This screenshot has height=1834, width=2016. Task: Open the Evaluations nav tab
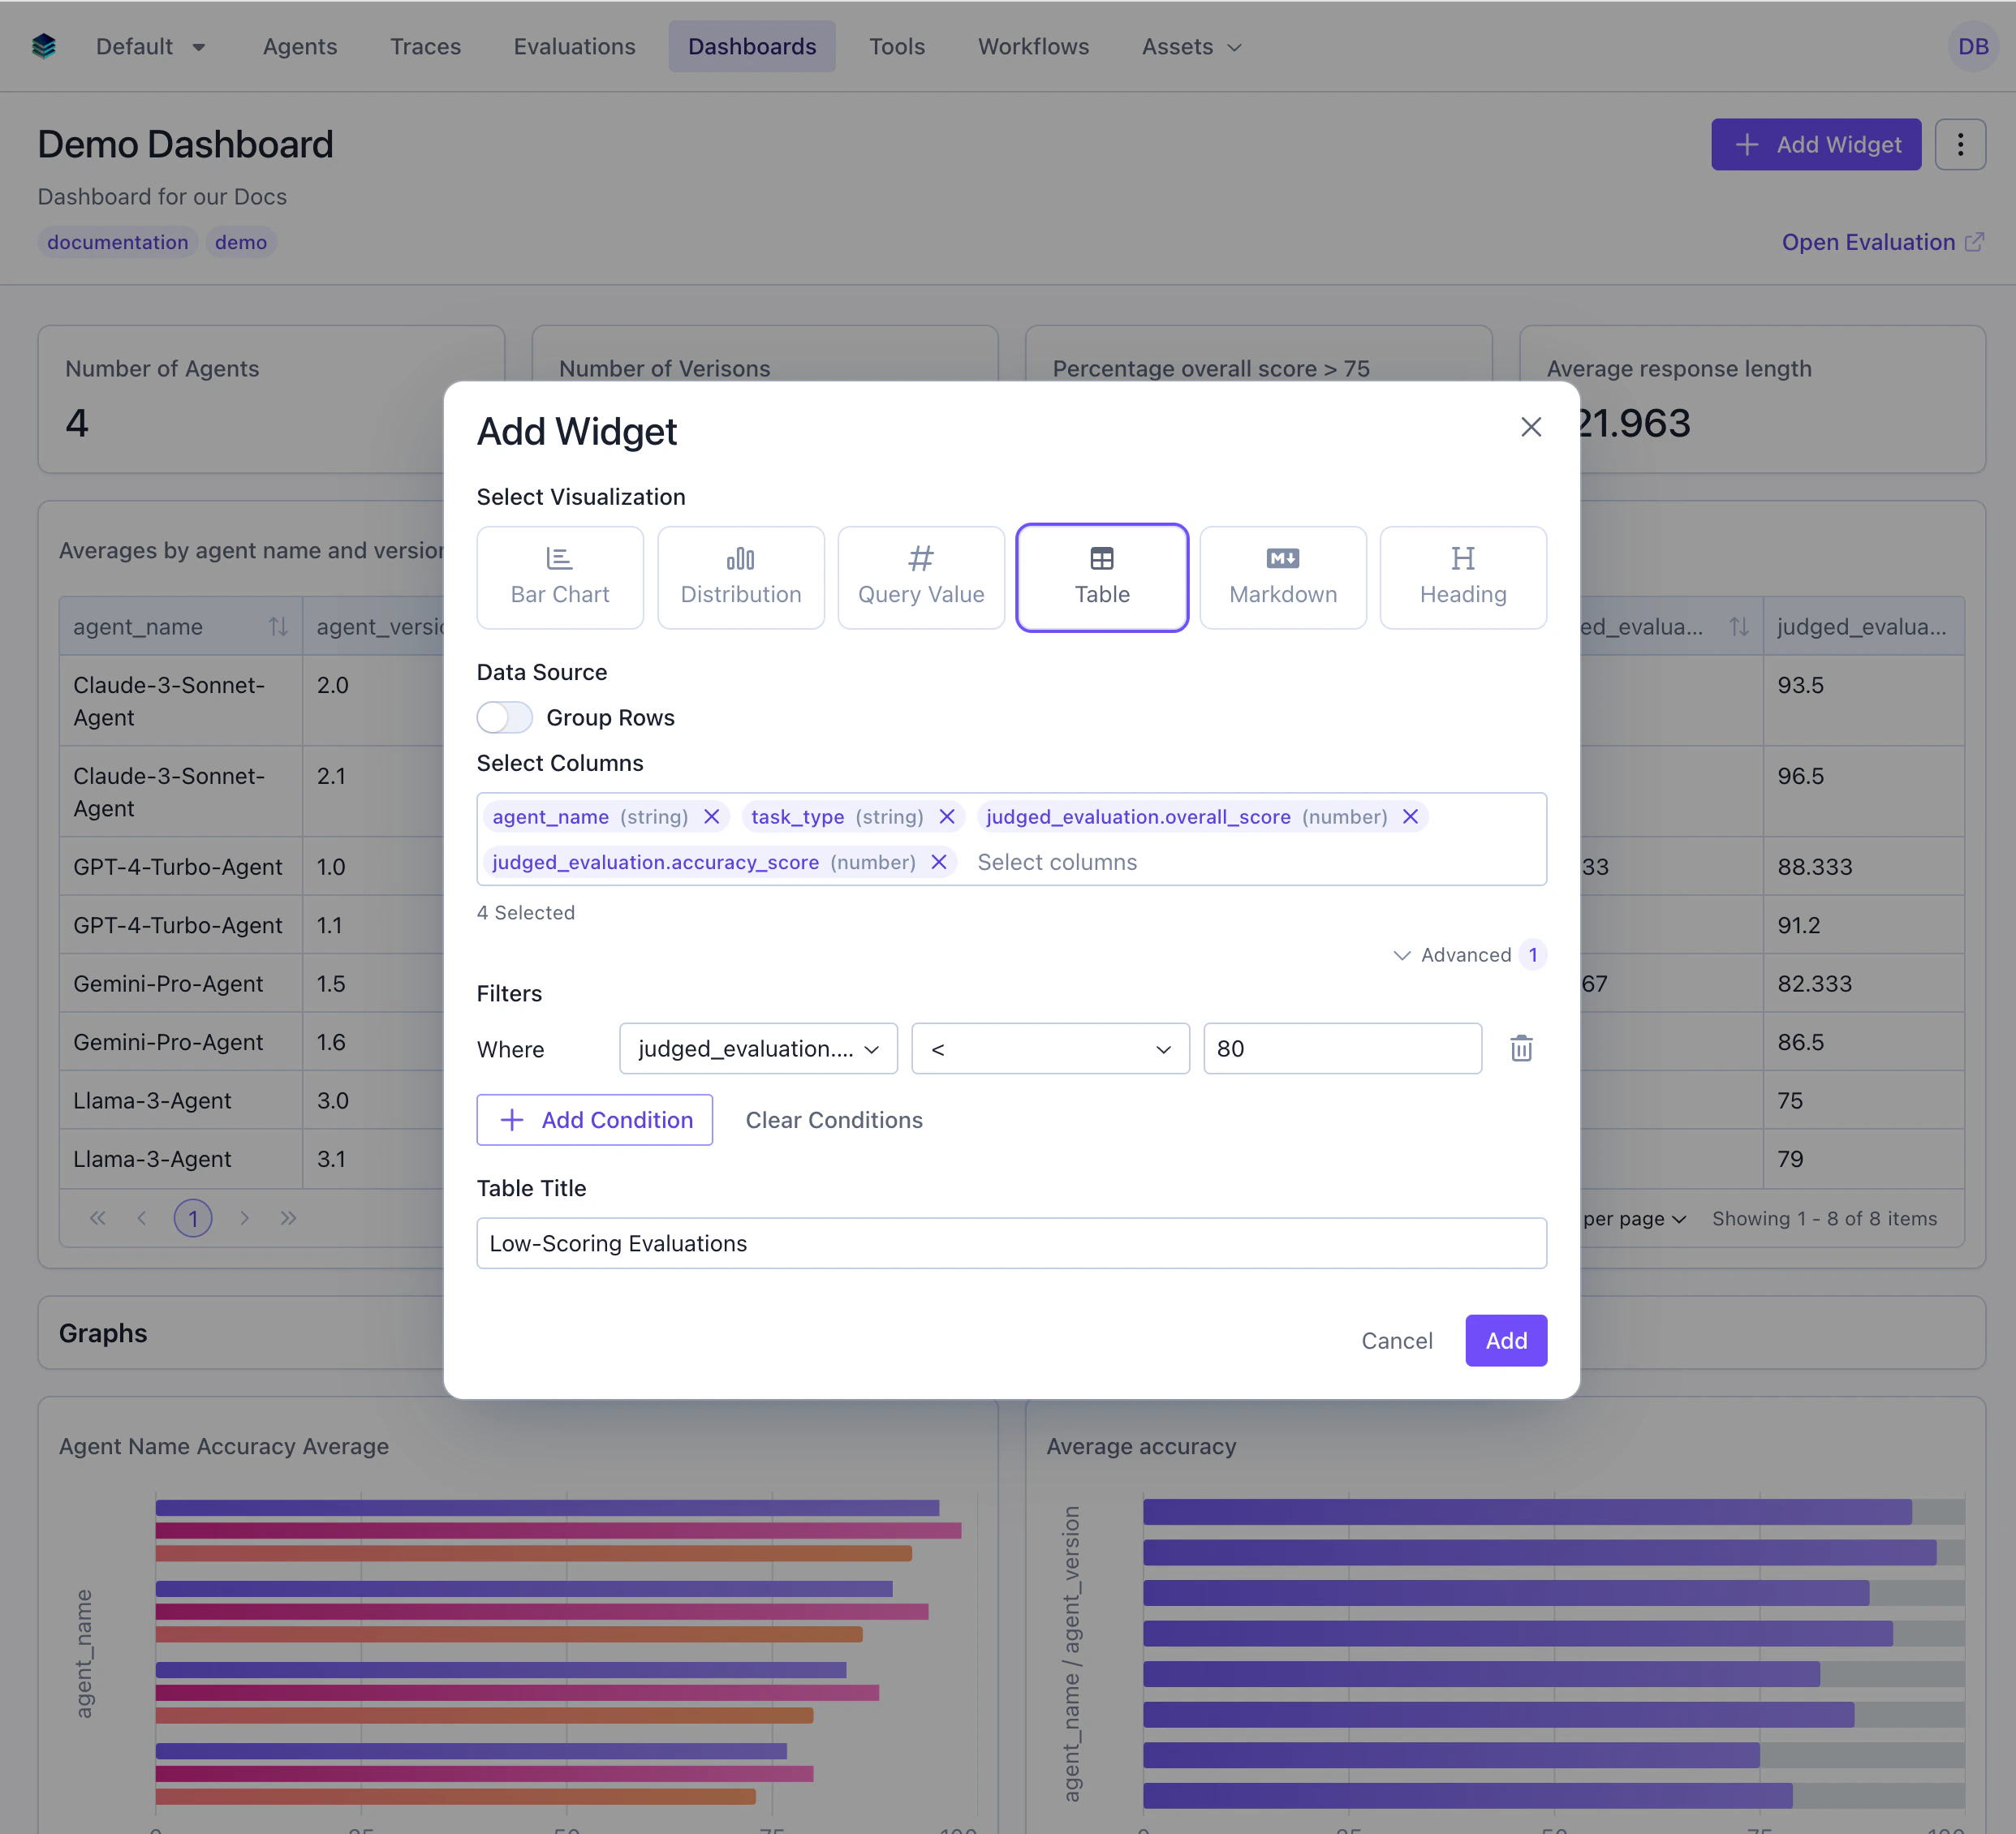[574, 47]
